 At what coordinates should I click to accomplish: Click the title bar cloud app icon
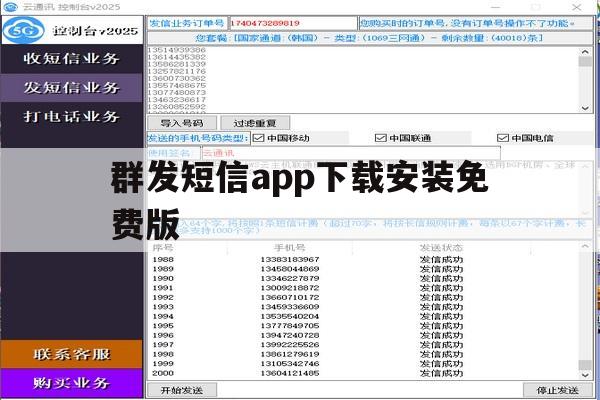[10, 7]
